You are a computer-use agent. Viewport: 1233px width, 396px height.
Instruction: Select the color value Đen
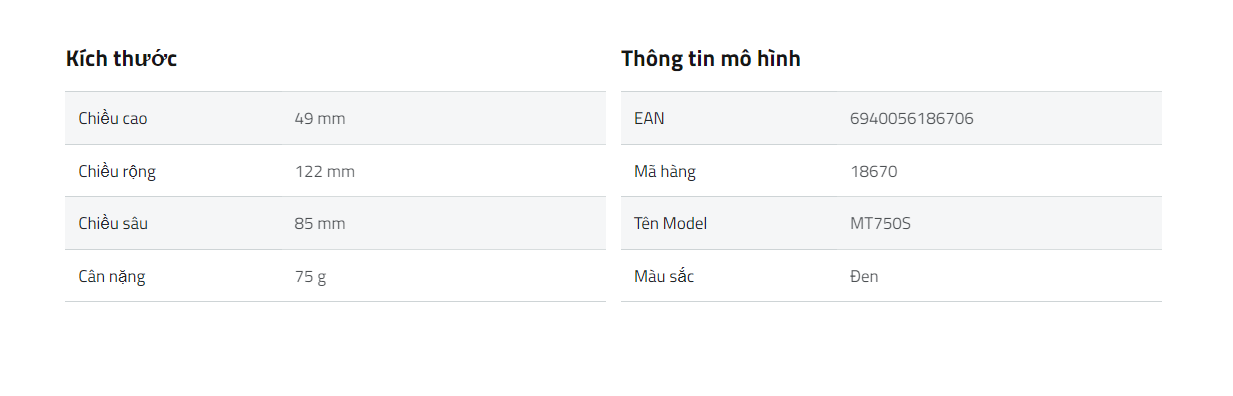point(864,276)
